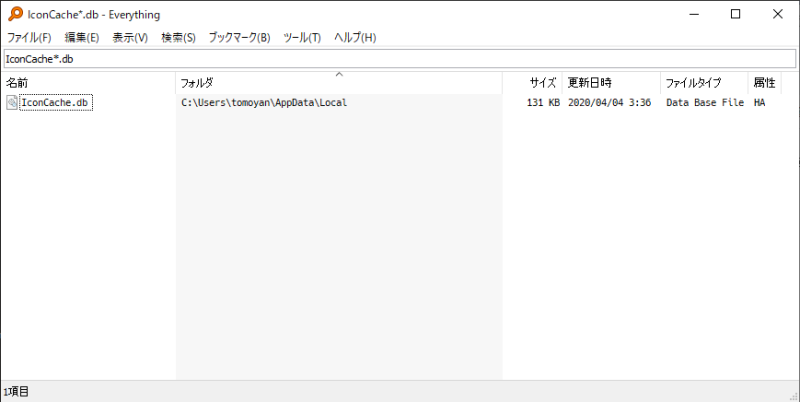Open the 表示(V) menu
The image size is (800, 402).
(130, 37)
